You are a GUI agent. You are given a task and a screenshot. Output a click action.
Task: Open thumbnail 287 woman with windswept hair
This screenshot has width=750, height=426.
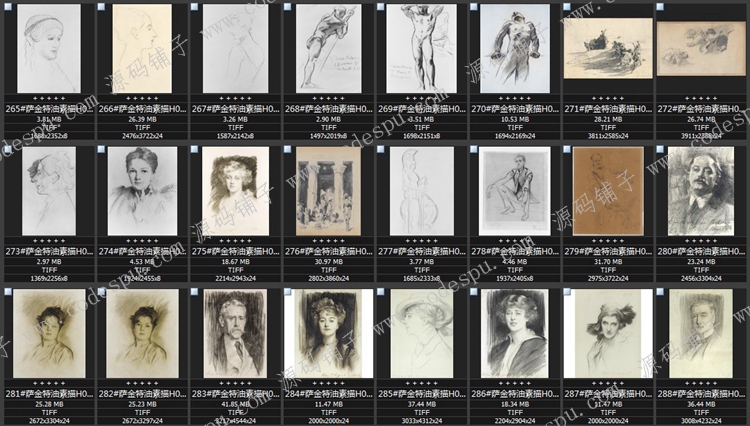[608, 333]
